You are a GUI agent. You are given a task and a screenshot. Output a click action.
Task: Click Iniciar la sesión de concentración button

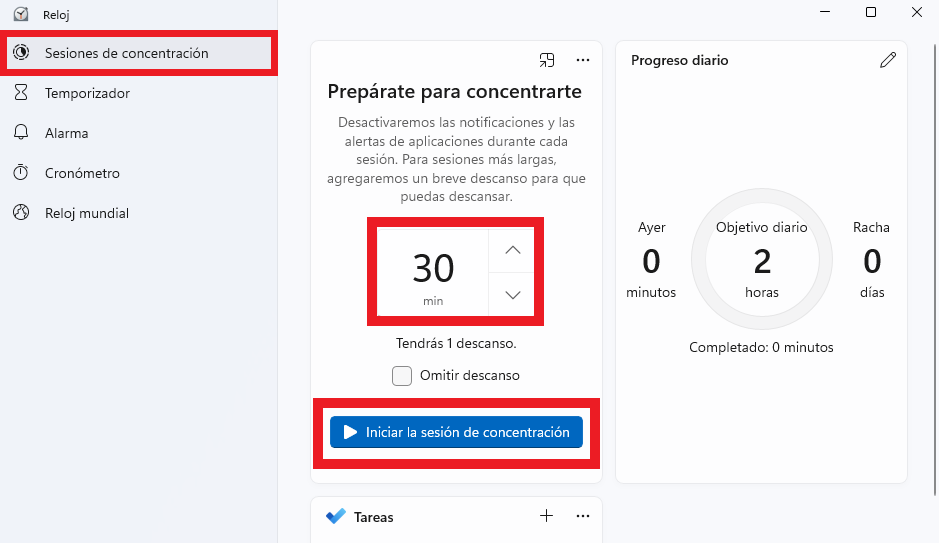coord(456,432)
